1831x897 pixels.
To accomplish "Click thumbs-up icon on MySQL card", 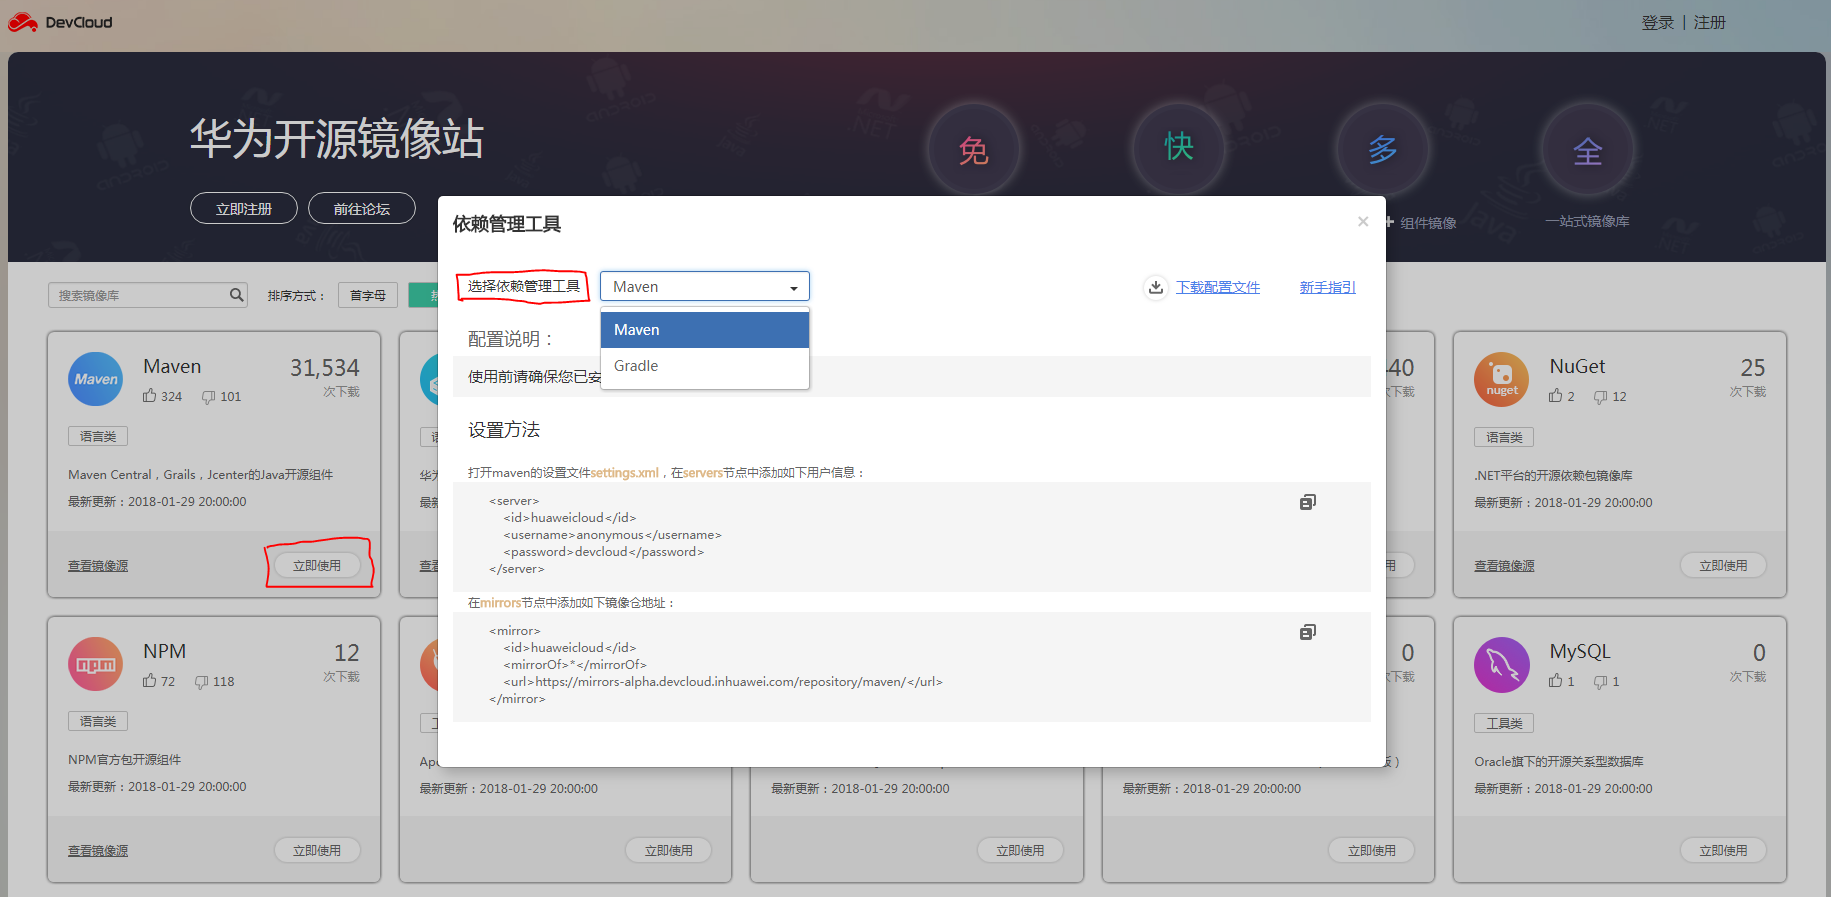I will click(1556, 681).
